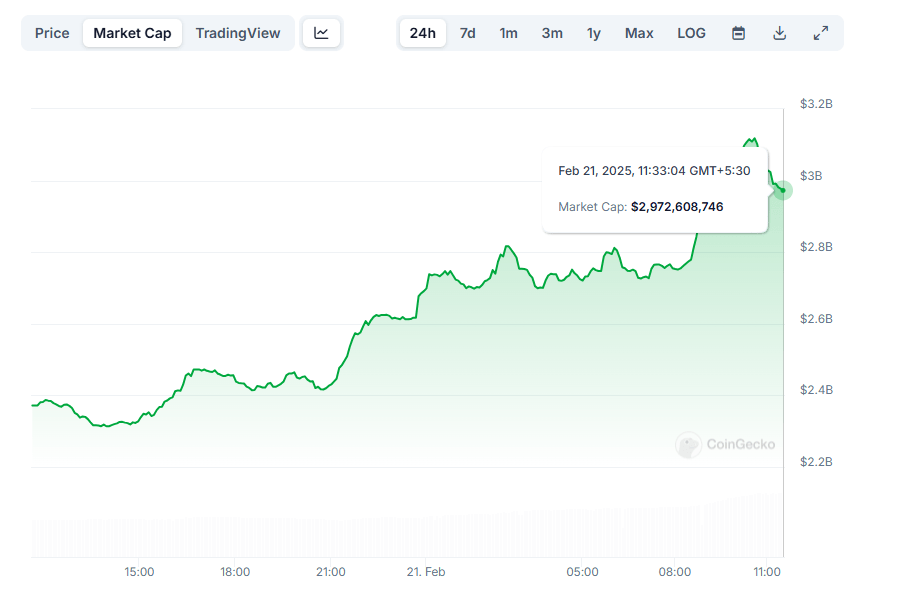The height and width of the screenshot is (592, 898).
Task: Keep Market Cap view selected
Action: pyautogui.click(x=132, y=32)
